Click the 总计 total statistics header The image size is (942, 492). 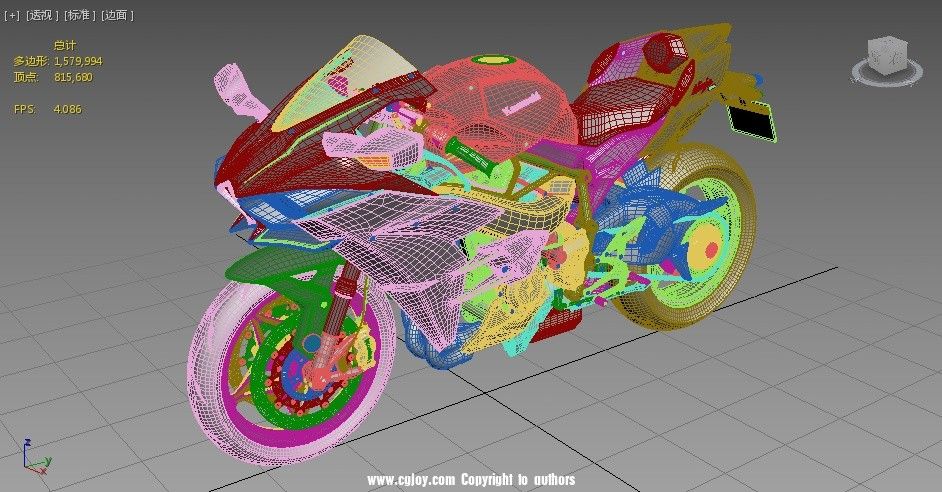pyautogui.click(x=65, y=45)
